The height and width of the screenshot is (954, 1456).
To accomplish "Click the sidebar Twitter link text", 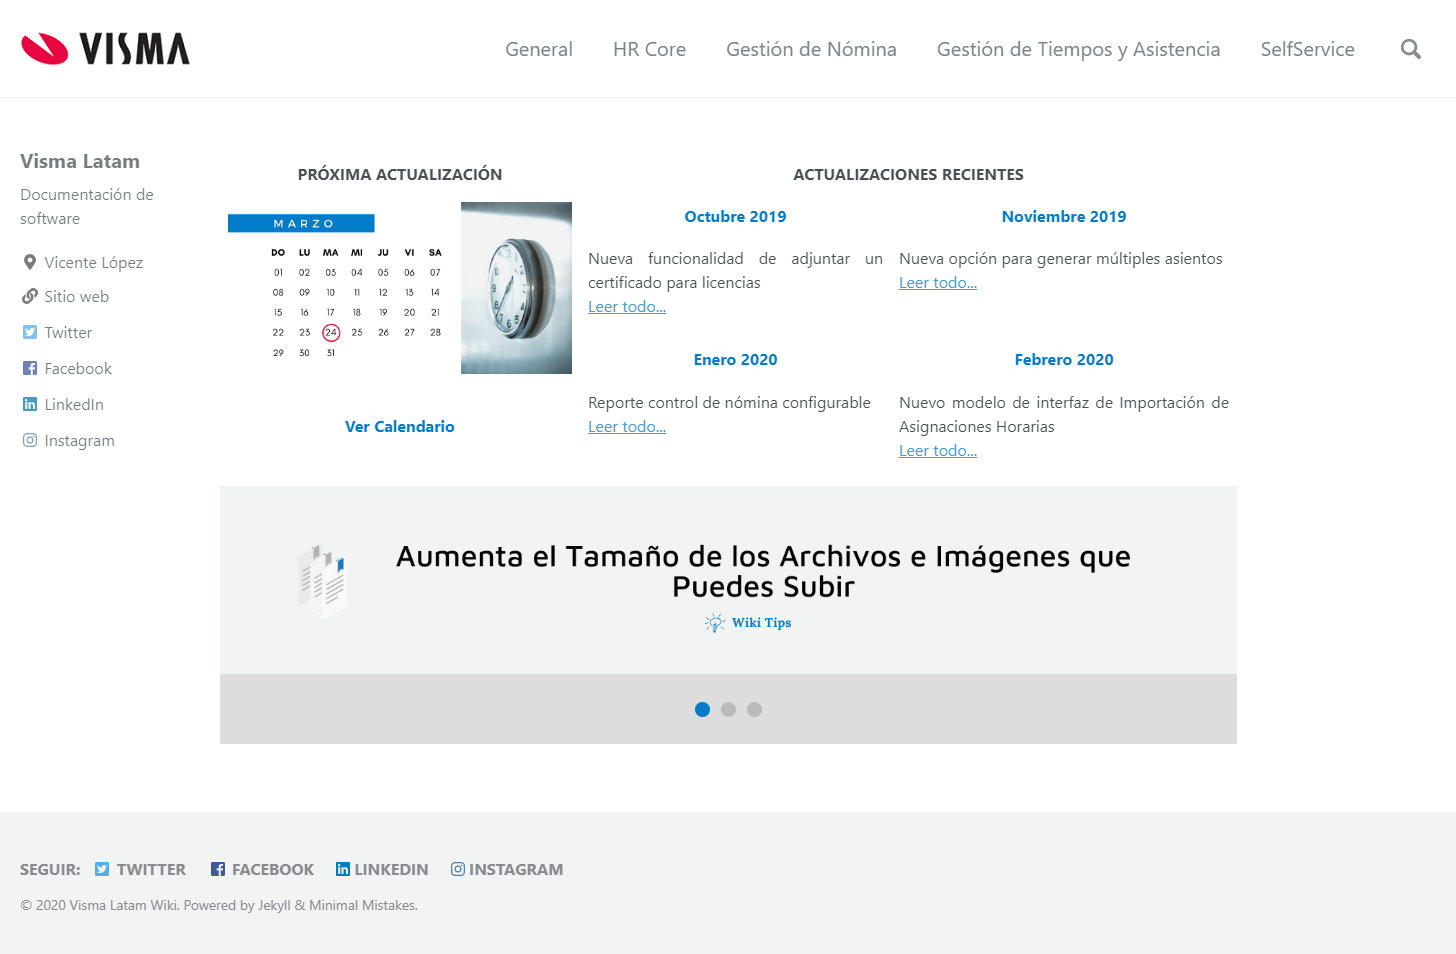I will (68, 332).
